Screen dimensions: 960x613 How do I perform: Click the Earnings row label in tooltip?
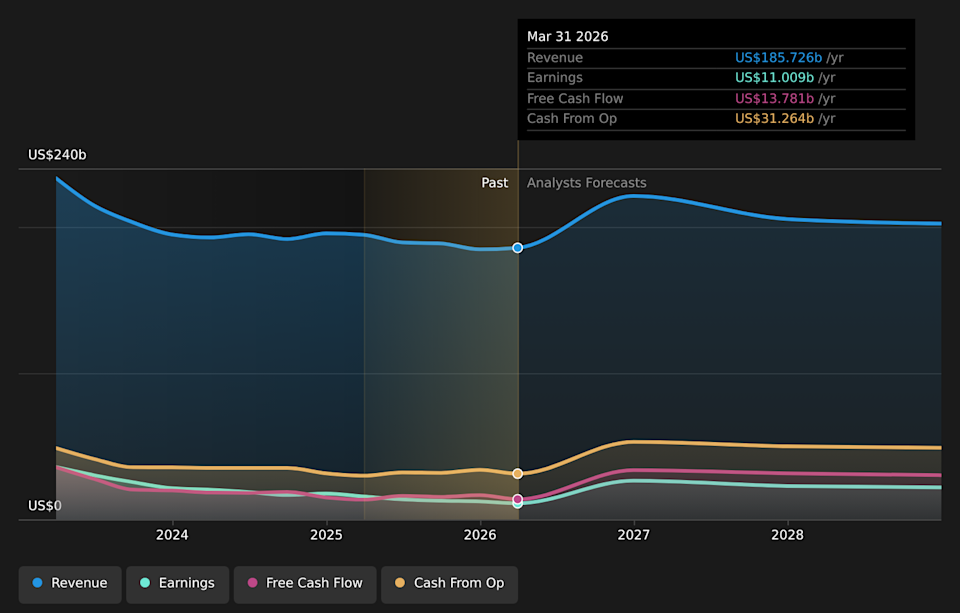point(555,78)
